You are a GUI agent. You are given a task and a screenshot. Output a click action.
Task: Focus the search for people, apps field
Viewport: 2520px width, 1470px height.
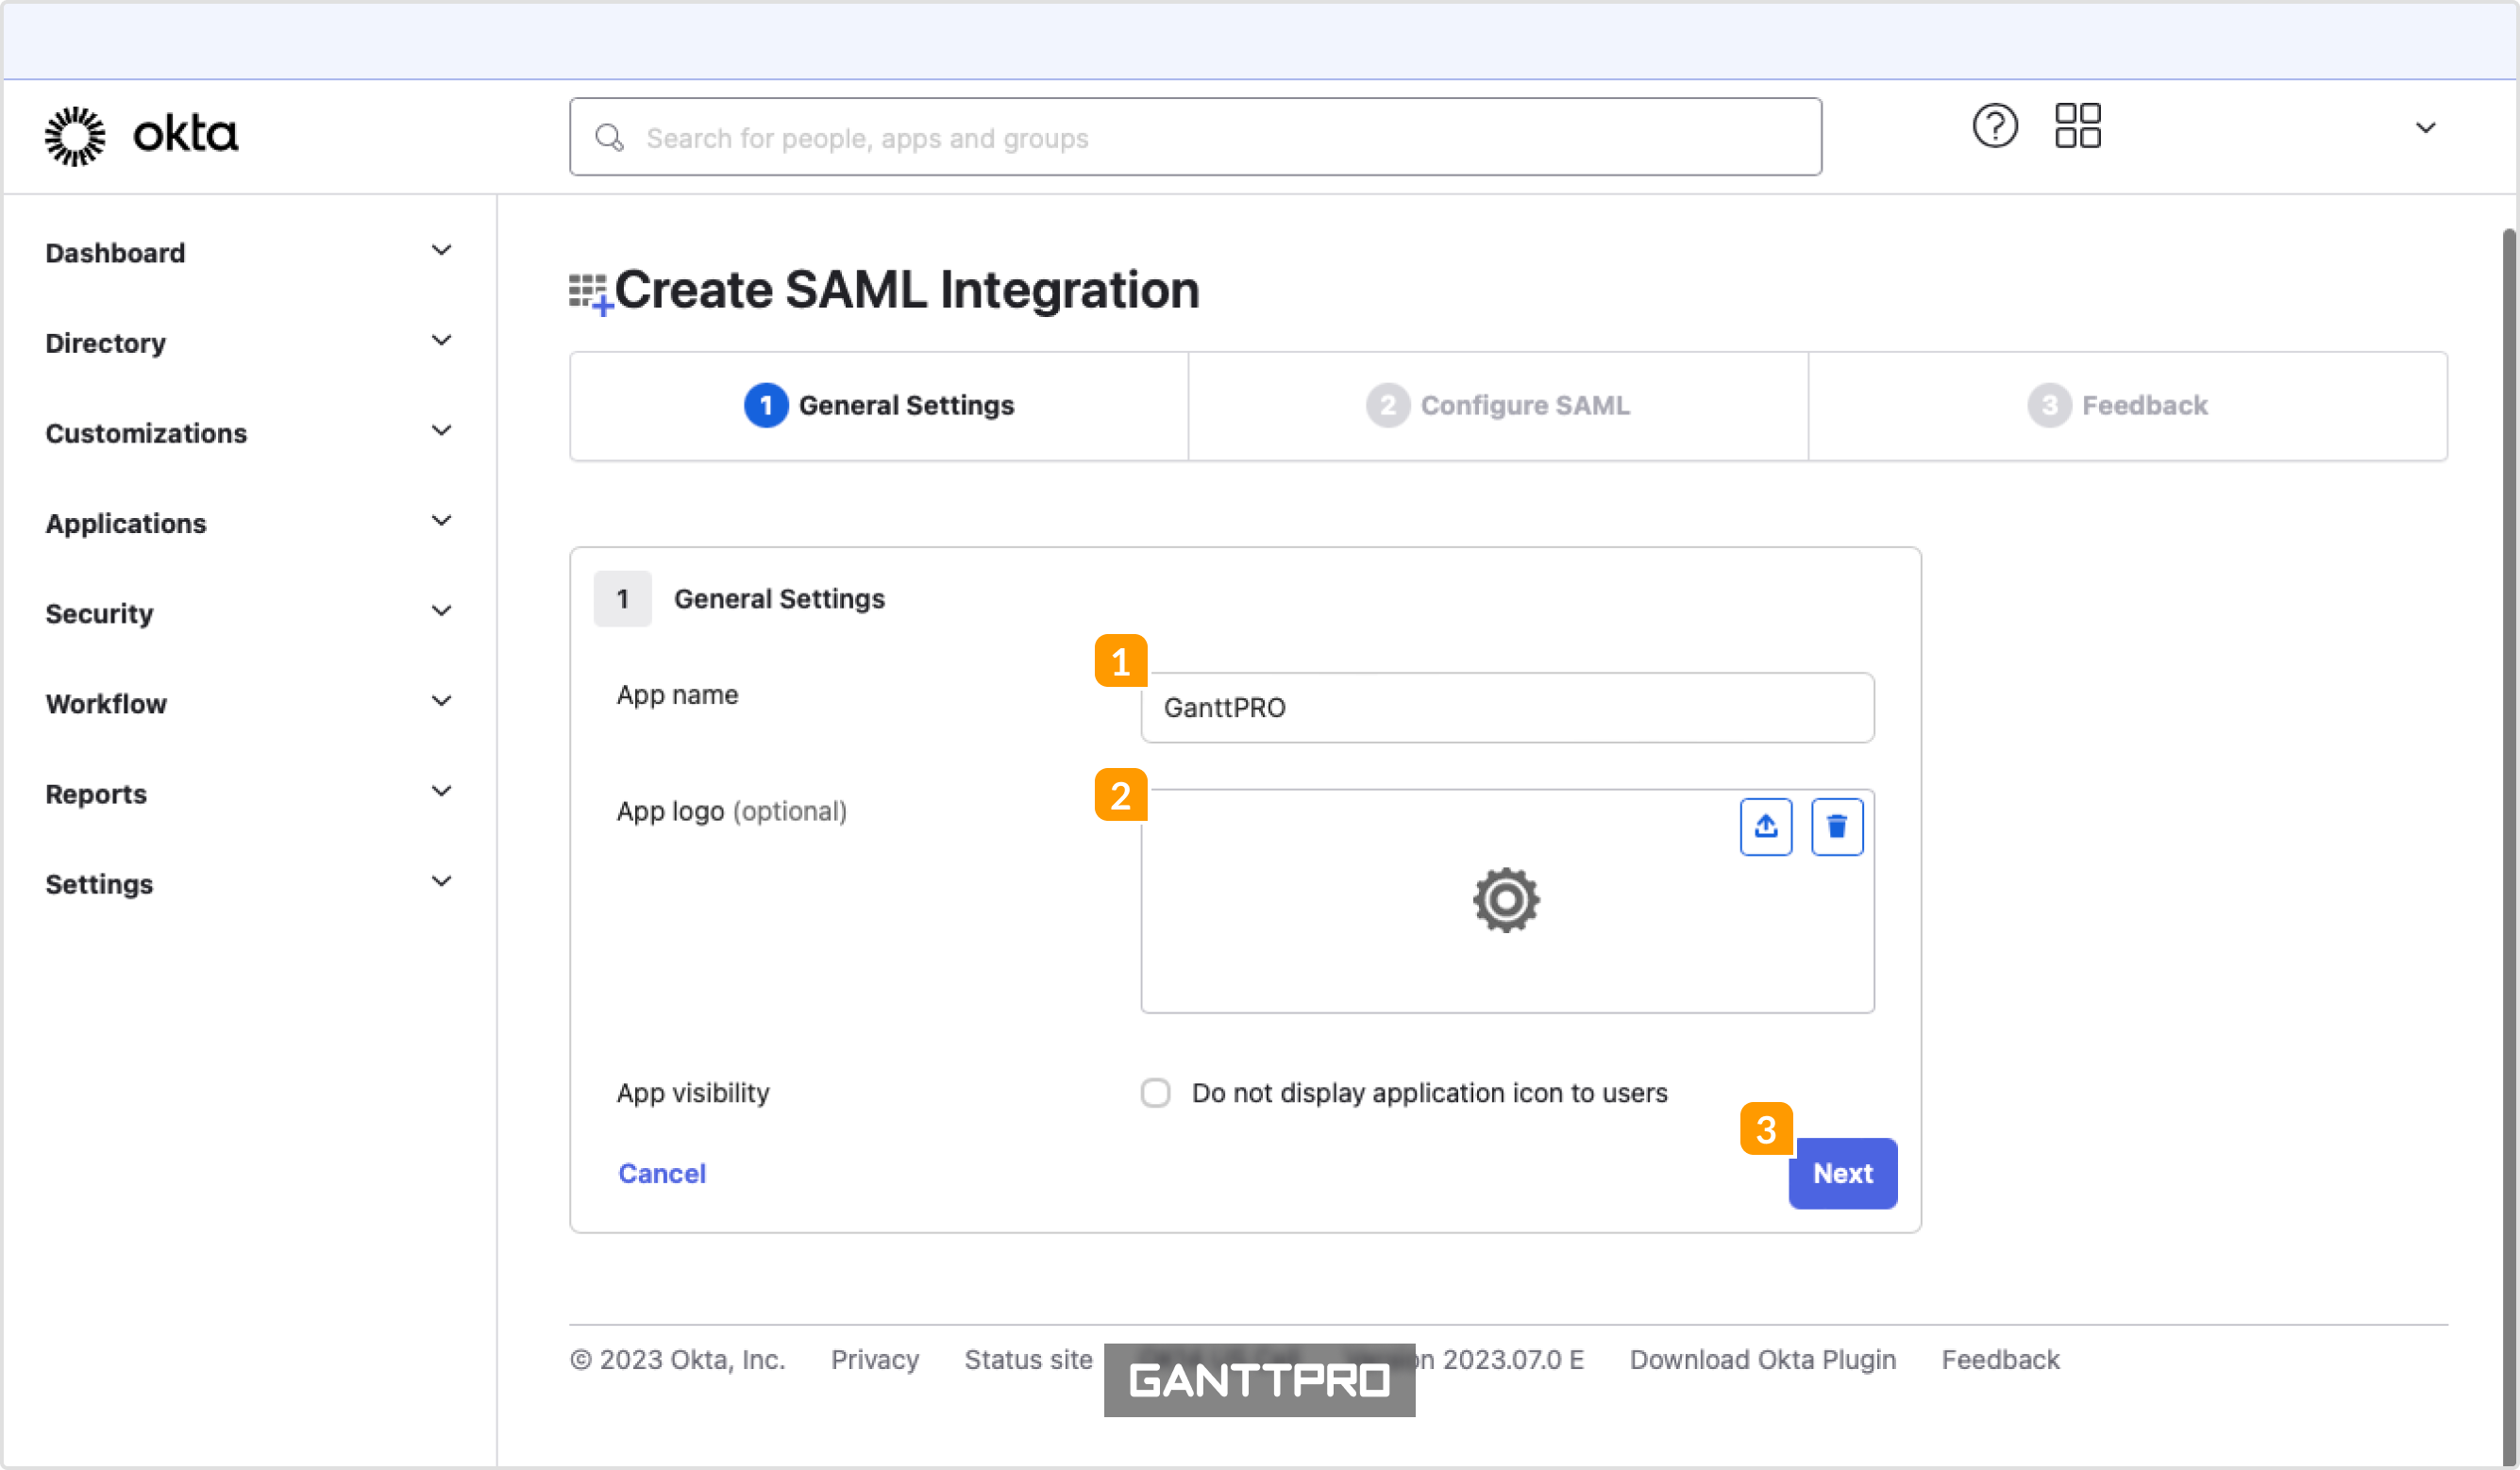pyautogui.click(x=1195, y=137)
